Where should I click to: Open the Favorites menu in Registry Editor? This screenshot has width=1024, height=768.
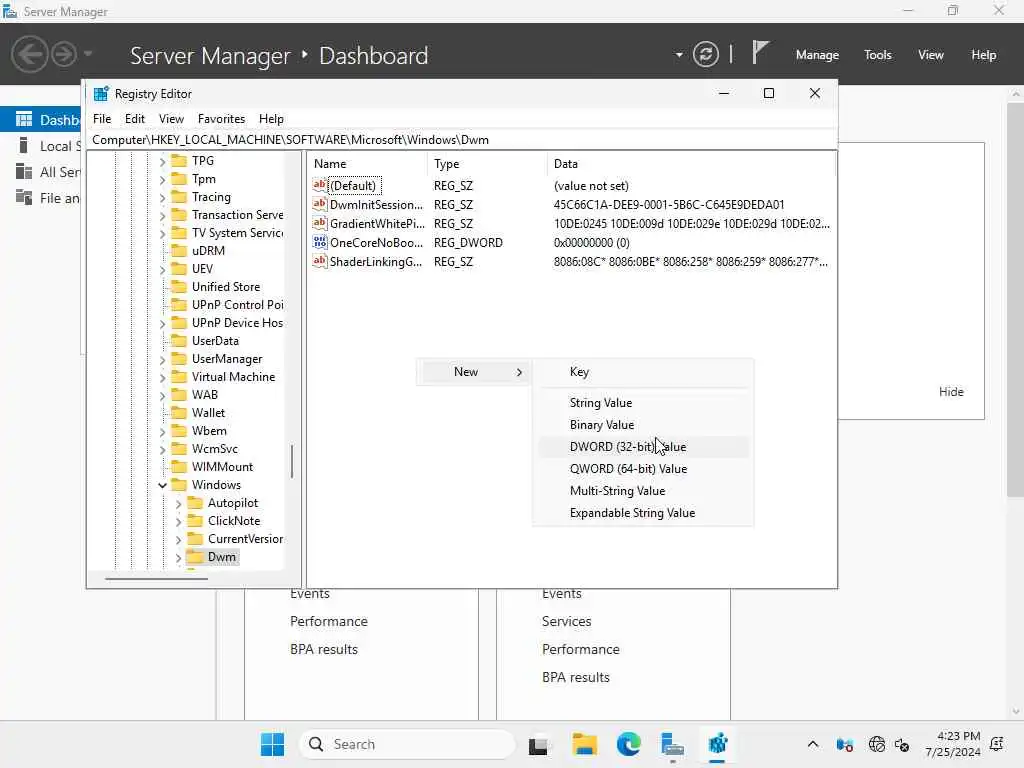pyautogui.click(x=221, y=119)
